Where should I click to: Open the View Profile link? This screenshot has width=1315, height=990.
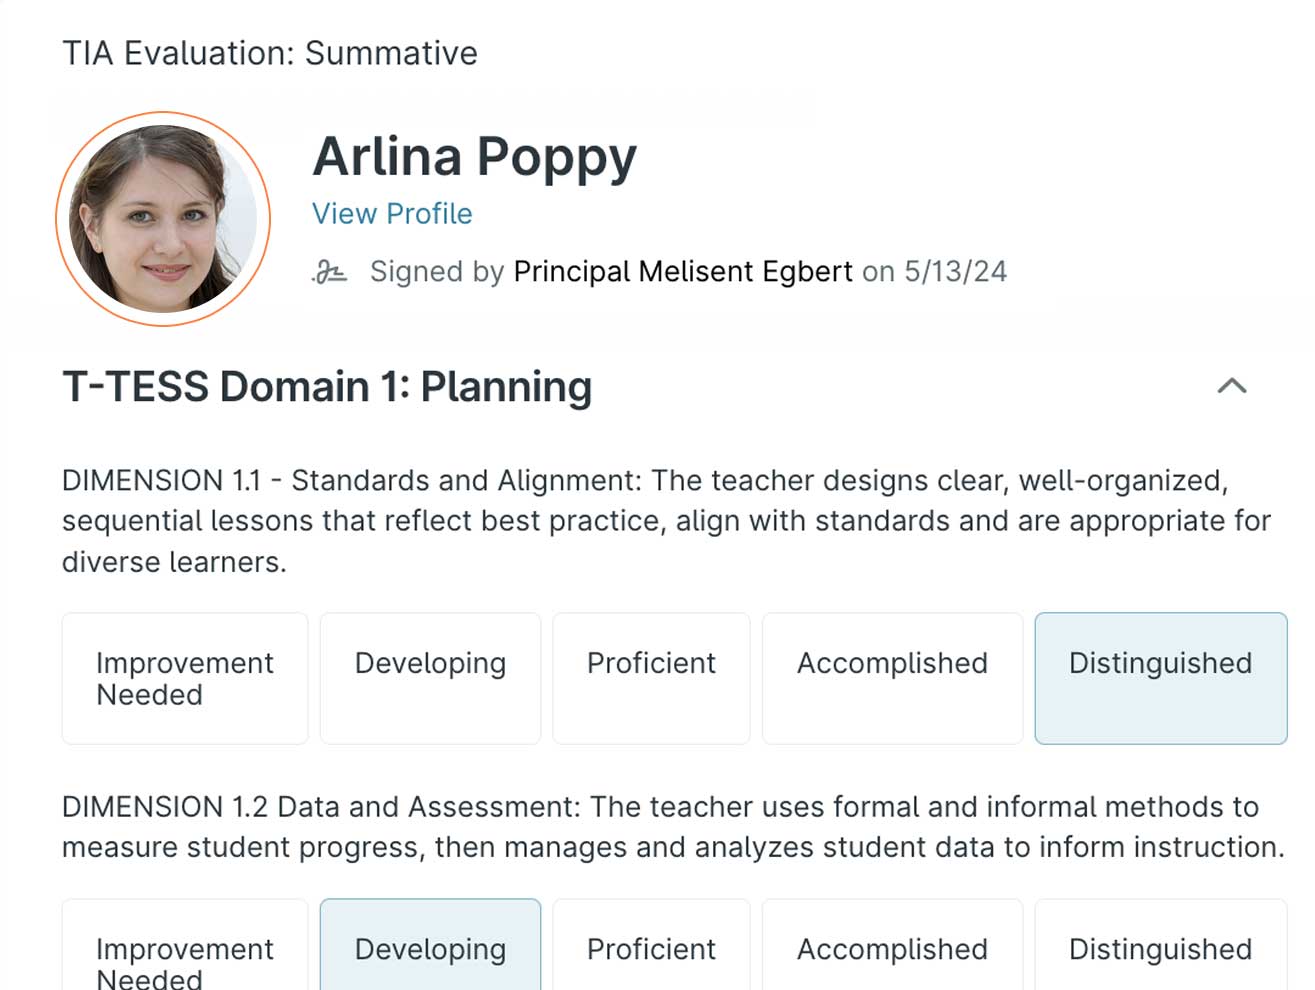392,214
